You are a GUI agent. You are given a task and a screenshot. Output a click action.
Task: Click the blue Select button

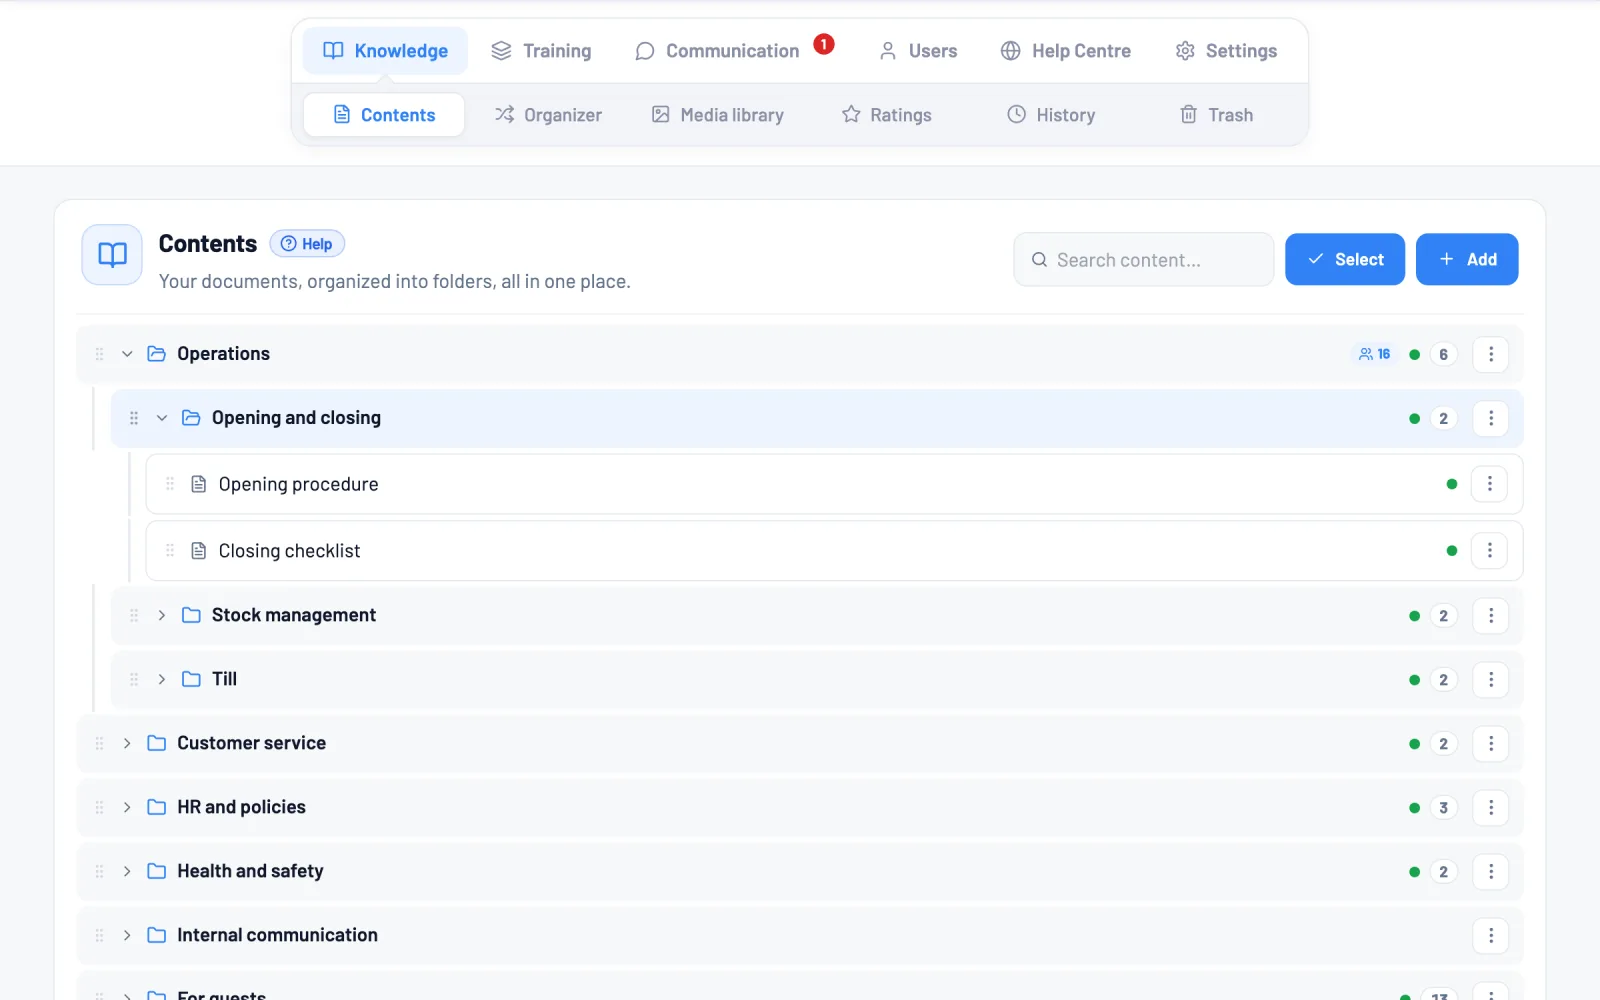click(x=1345, y=259)
